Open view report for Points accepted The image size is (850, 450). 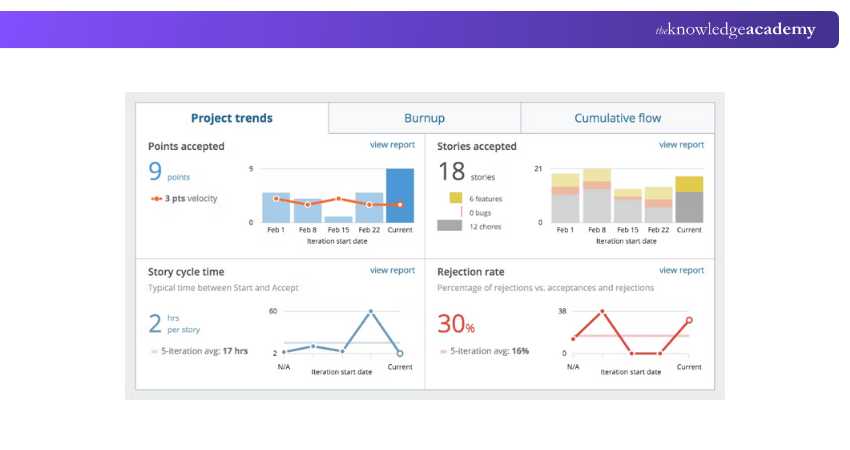tap(392, 145)
